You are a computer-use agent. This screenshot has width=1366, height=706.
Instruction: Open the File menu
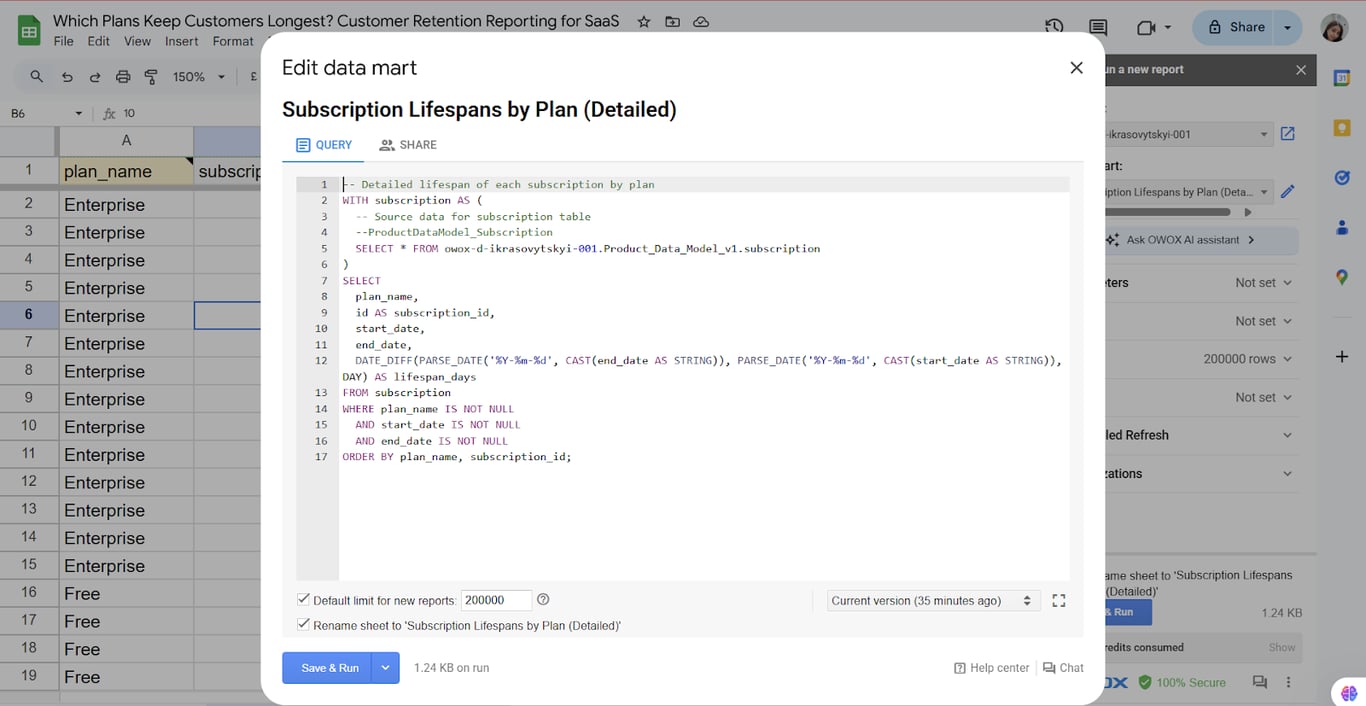[x=64, y=41]
